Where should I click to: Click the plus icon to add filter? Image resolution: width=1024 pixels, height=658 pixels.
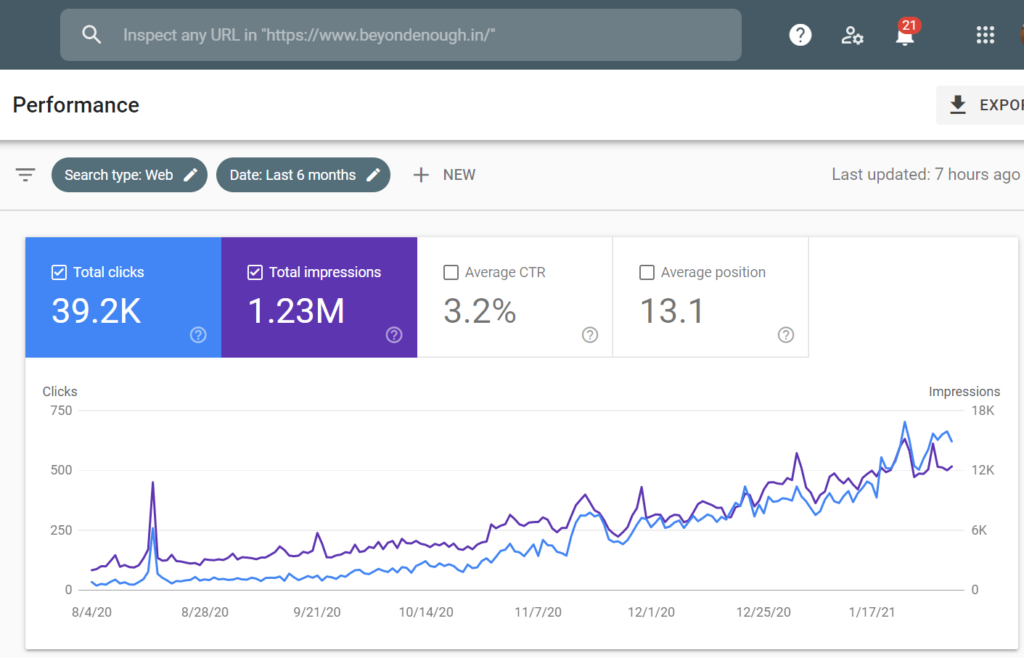(421, 175)
